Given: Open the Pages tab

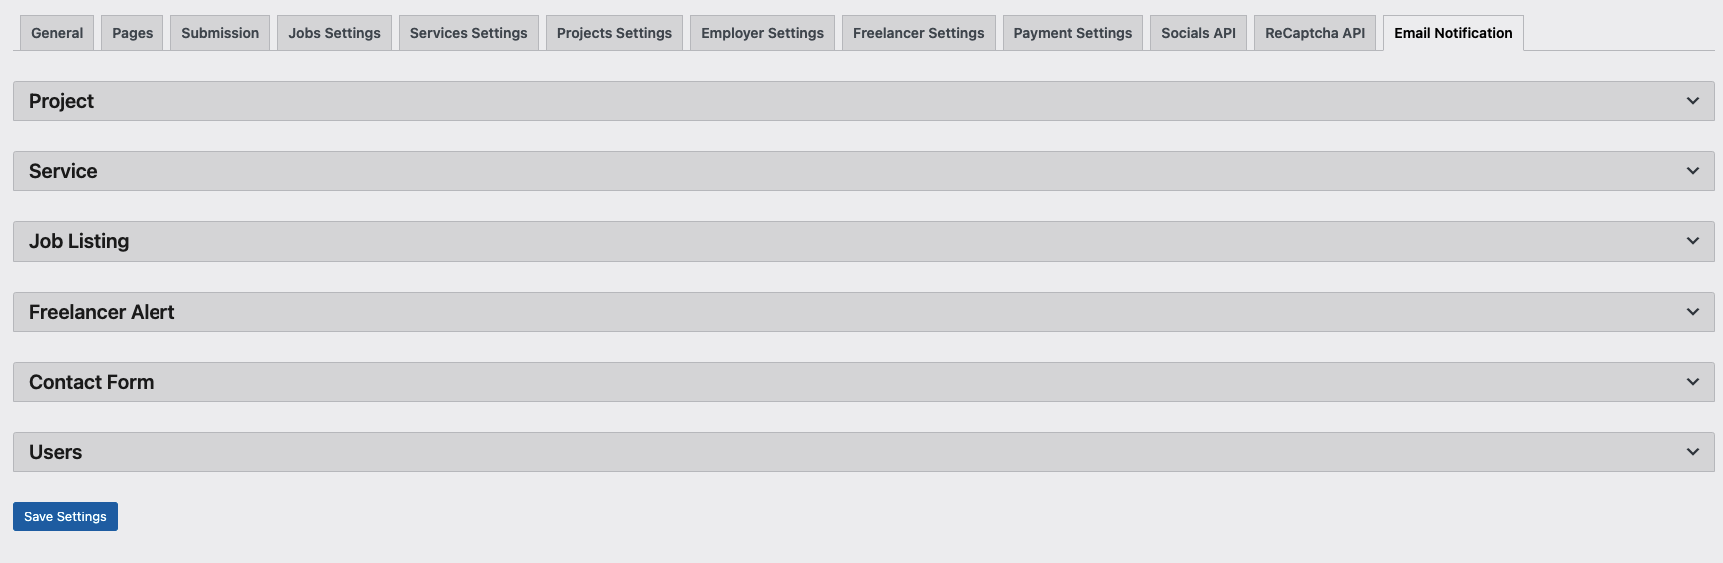Looking at the screenshot, I should (x=132, y=33).
